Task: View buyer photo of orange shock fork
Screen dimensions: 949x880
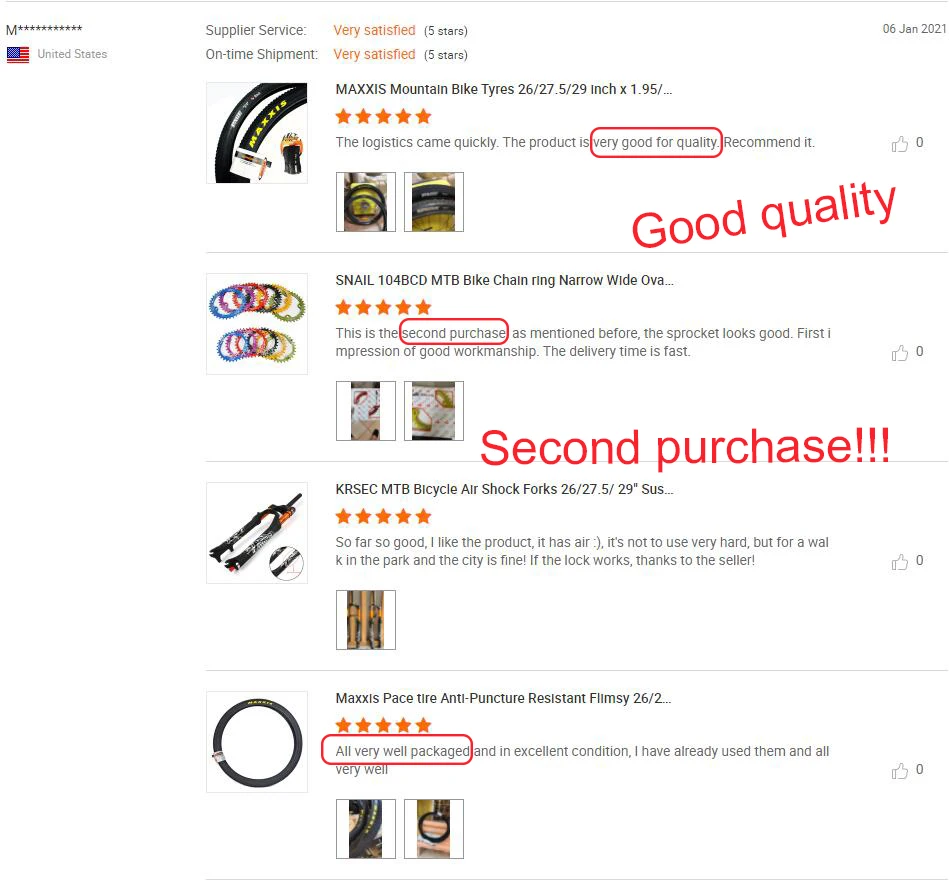Action: [366, 620]
